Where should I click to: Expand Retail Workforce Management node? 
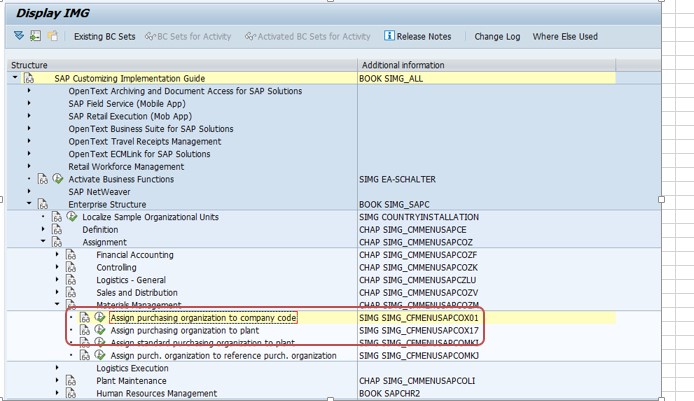click(29, 166)
